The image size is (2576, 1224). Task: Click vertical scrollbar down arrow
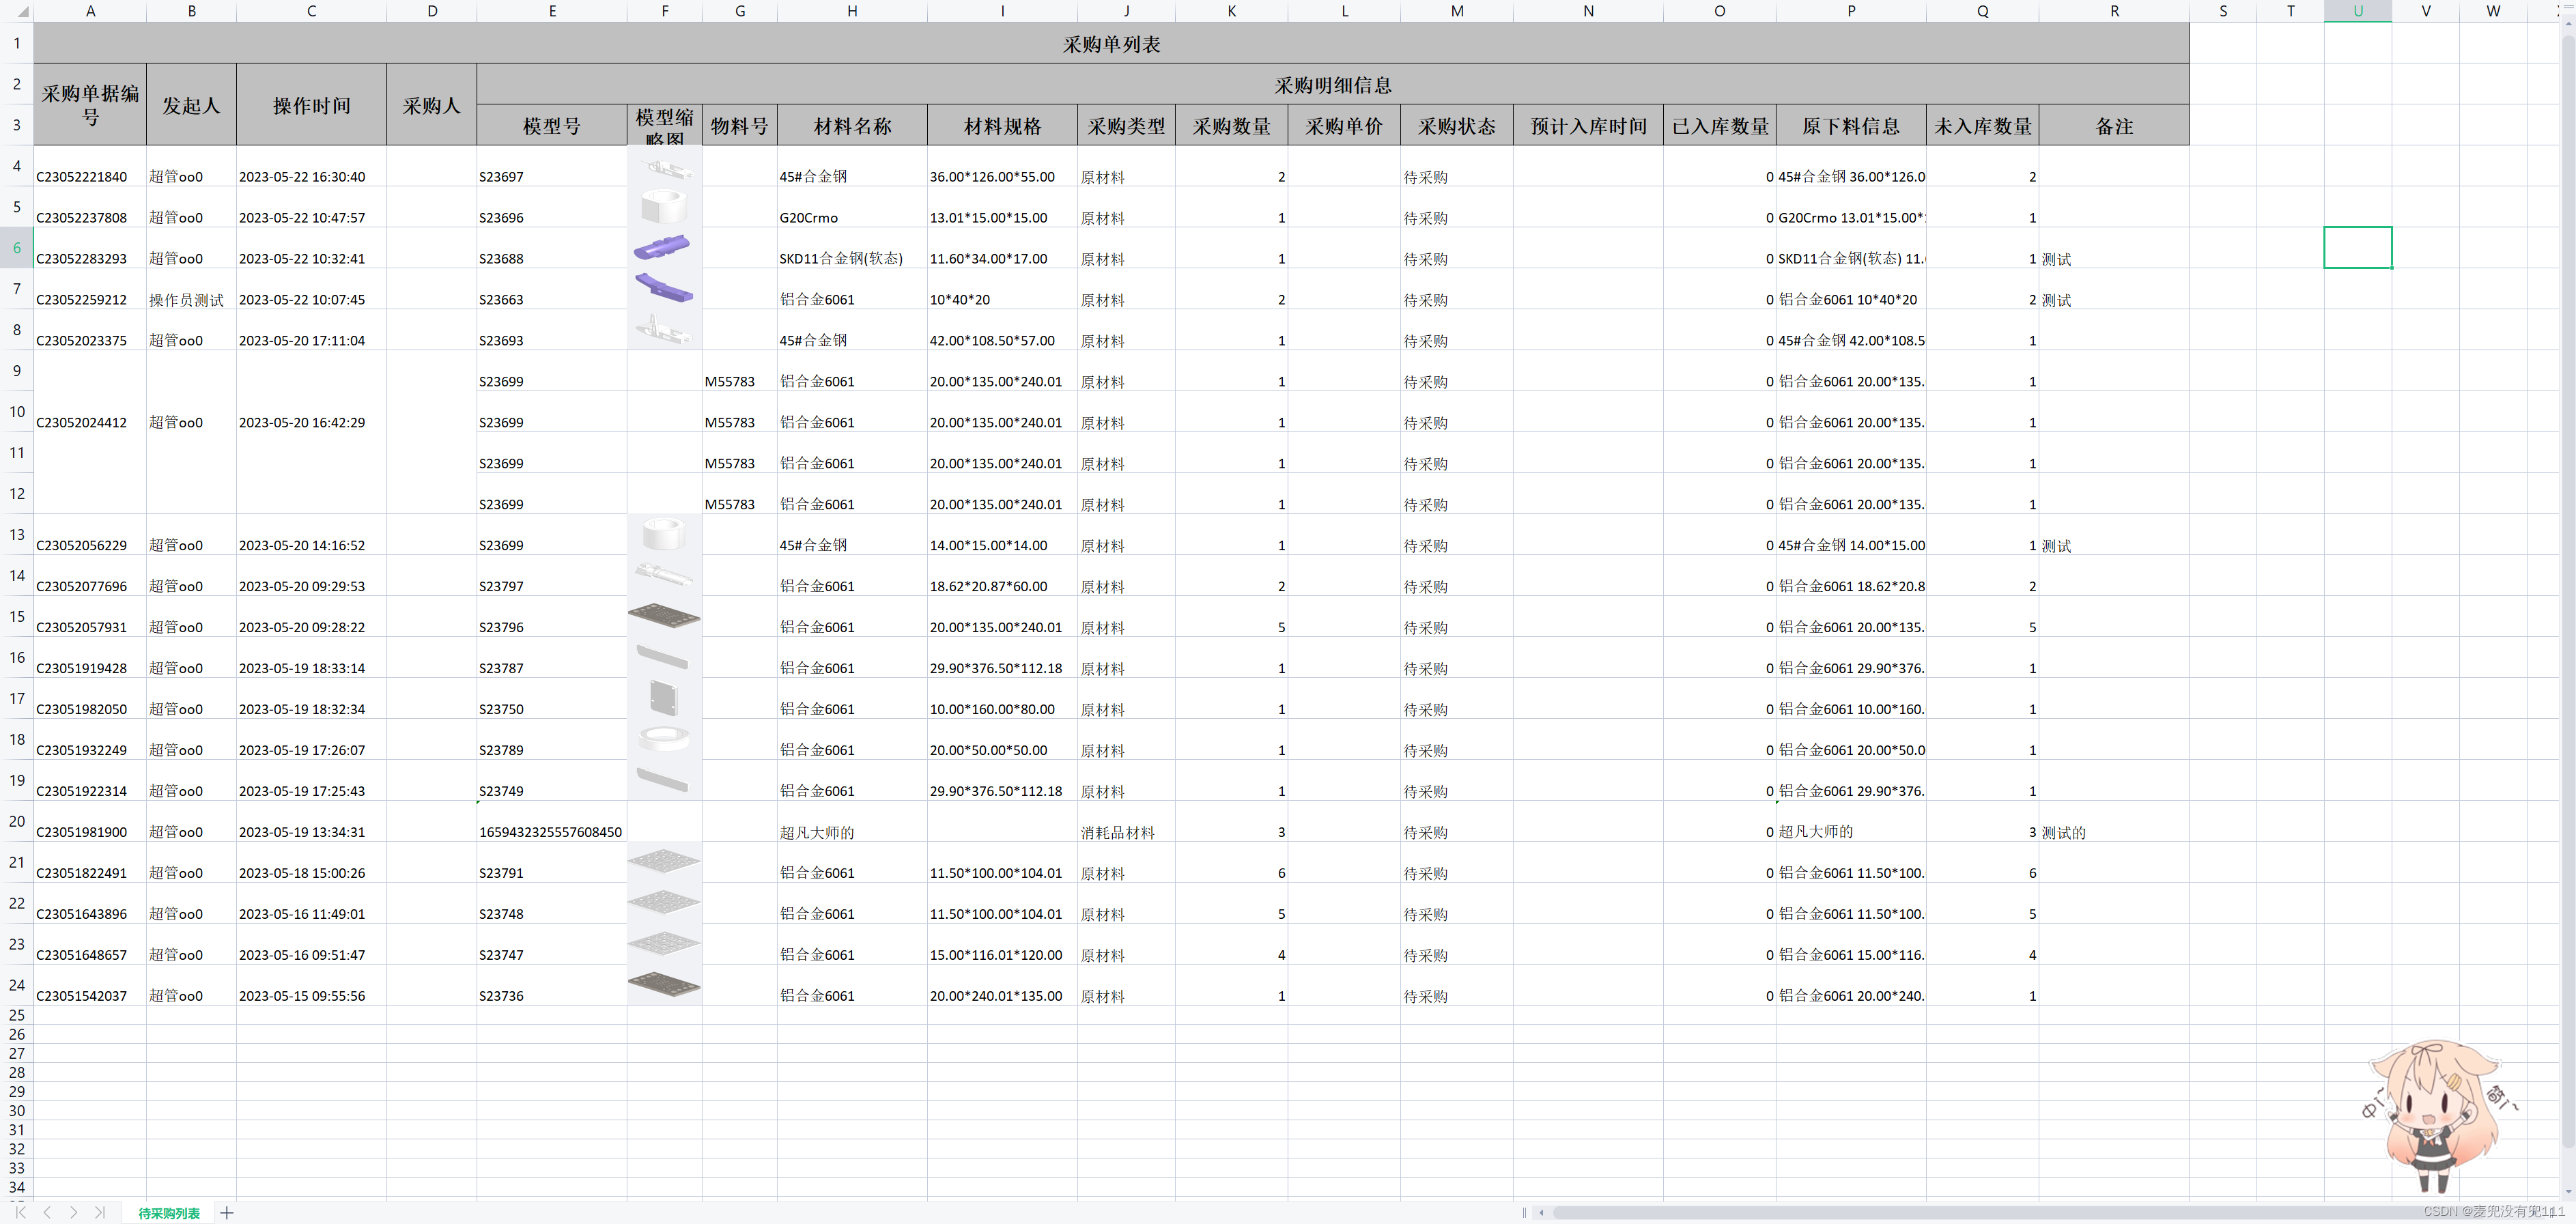pyautogui.click(x=2568, y=1192)
